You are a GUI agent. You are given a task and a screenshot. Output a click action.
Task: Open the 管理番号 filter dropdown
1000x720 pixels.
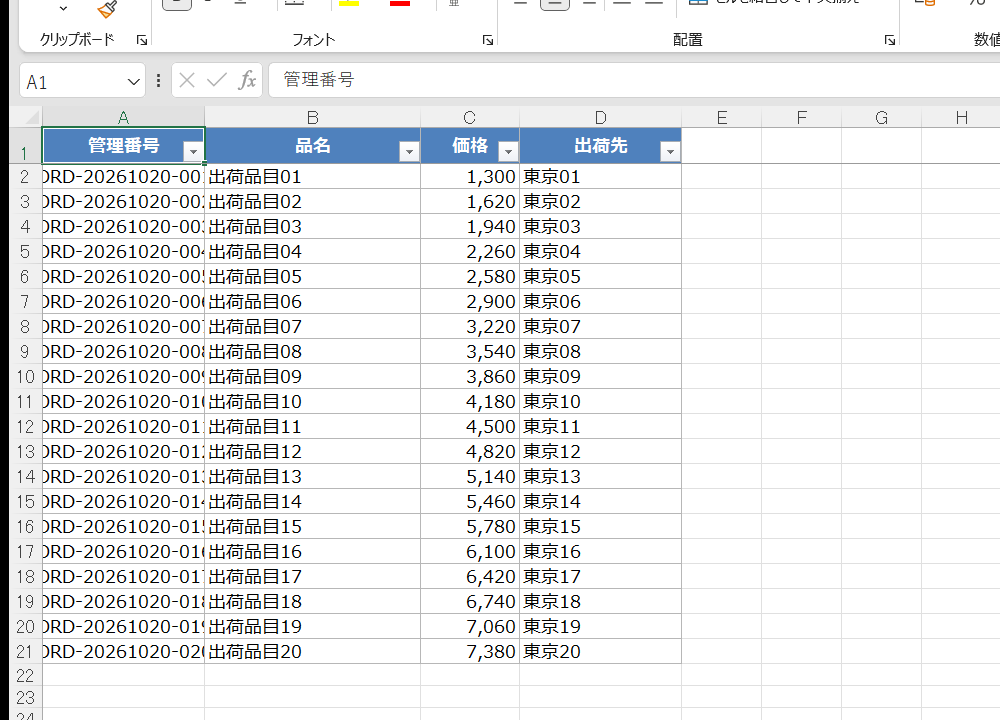tap(193, 152)
